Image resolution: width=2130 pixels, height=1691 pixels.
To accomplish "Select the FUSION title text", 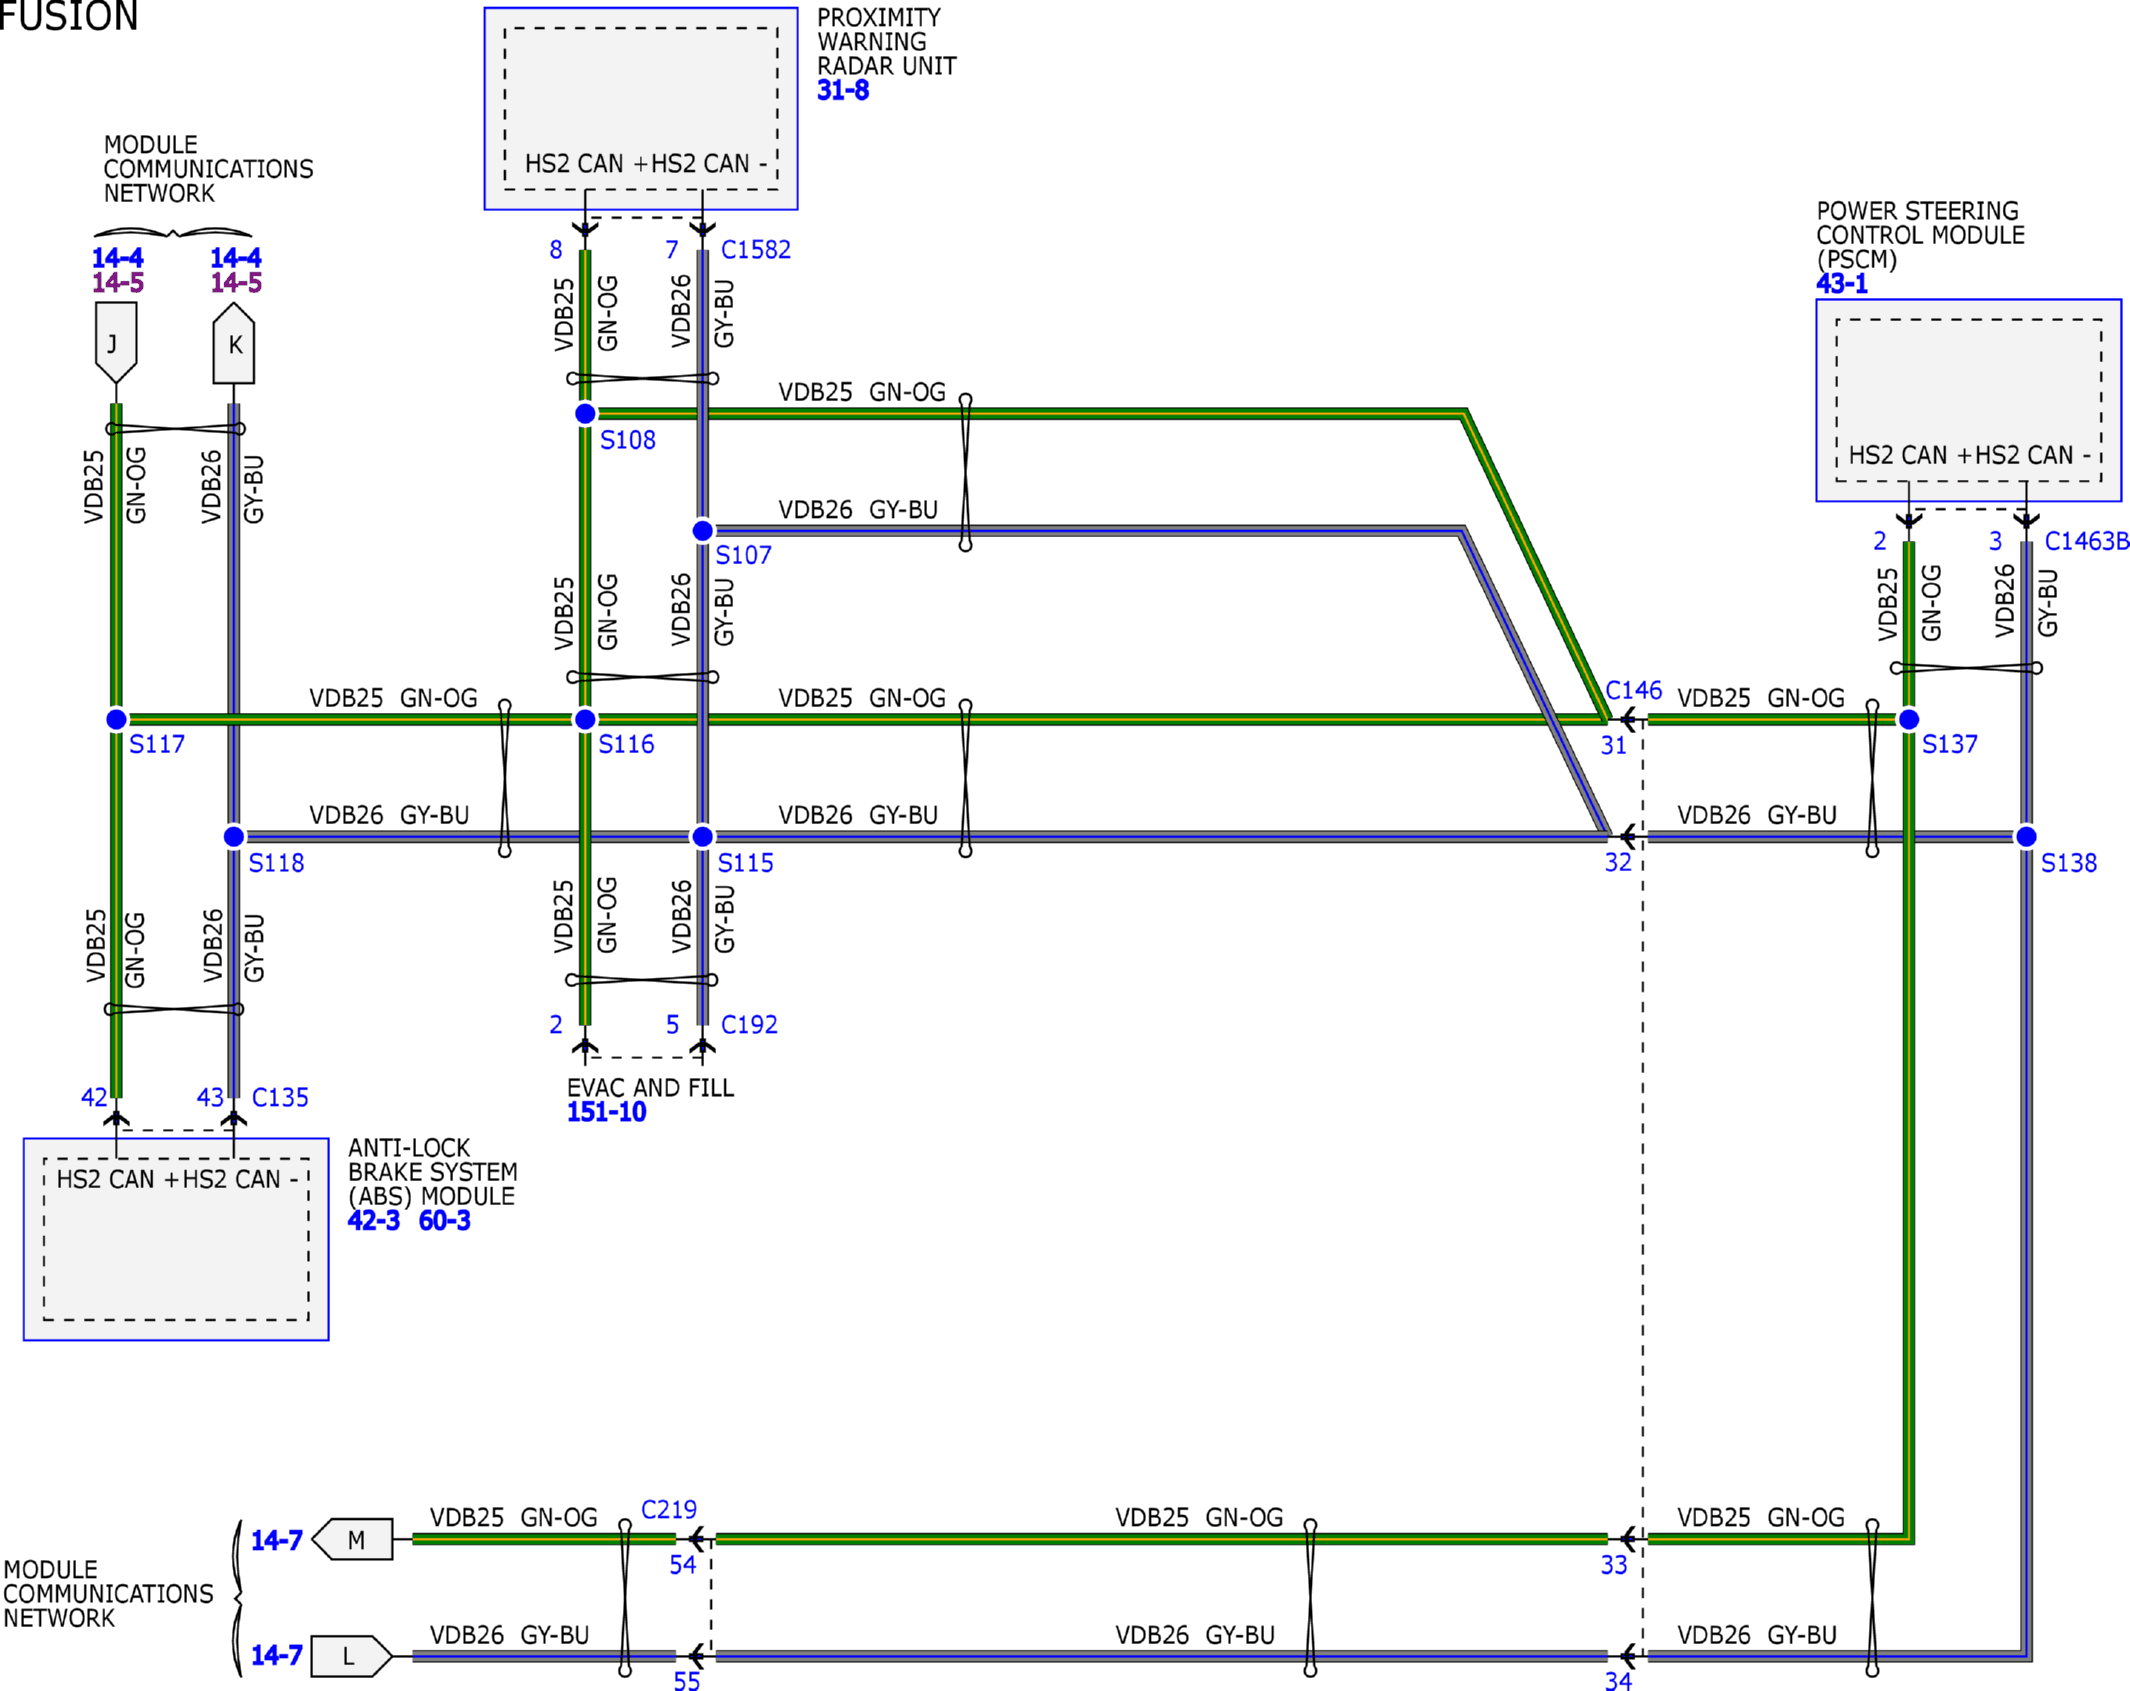I will point(68,16).
